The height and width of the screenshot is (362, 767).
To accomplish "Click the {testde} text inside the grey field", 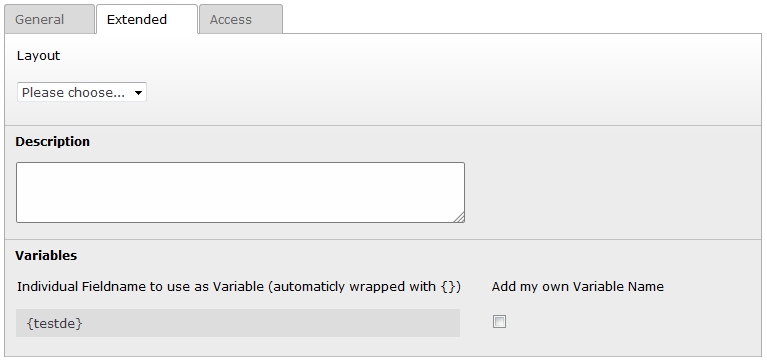I will click(54, 323).
